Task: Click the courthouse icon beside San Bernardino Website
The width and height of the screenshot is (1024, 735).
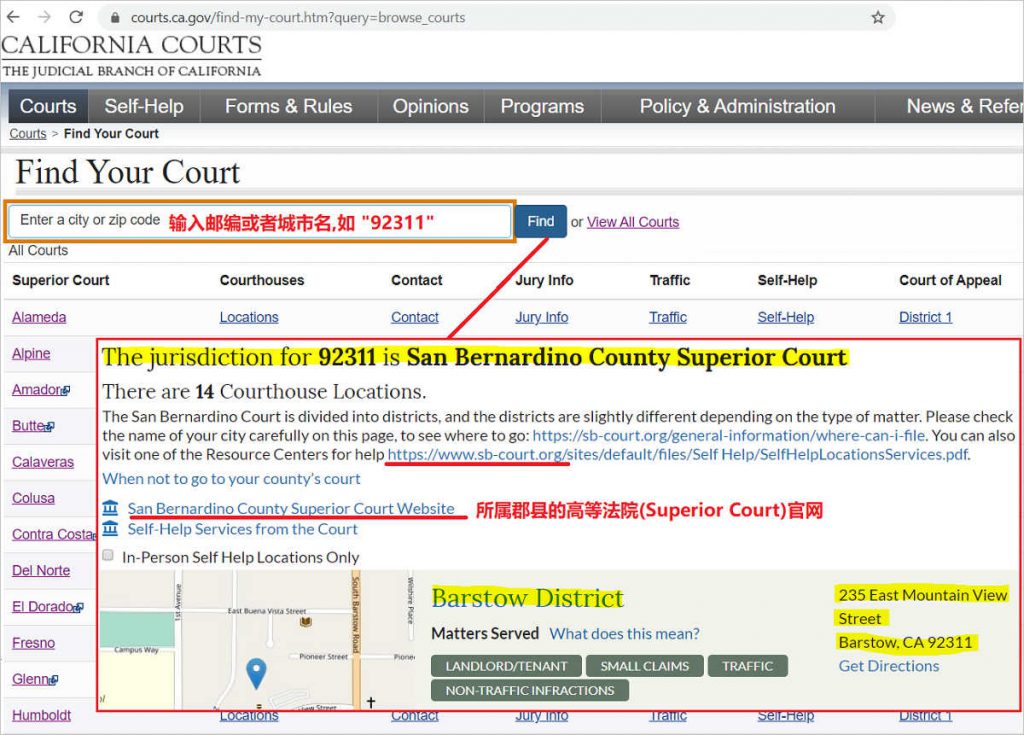Action: pos(110,508)
